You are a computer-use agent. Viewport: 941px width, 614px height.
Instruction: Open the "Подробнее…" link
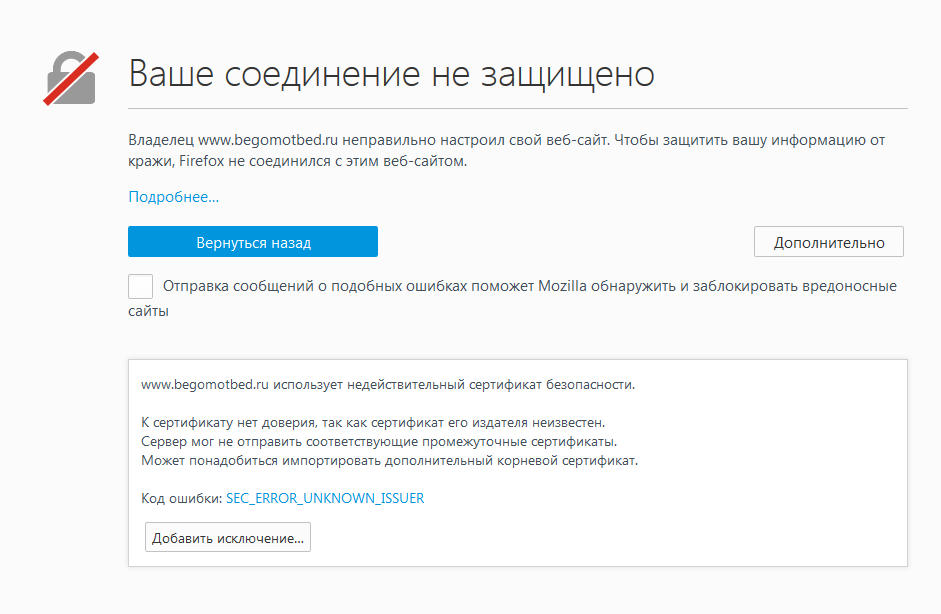173,197
